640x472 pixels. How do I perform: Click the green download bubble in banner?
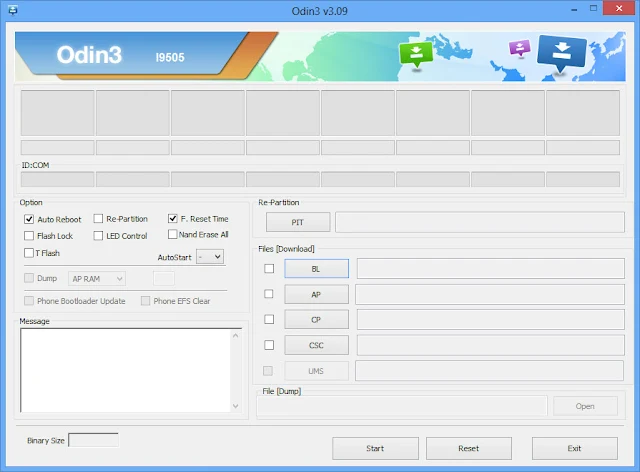point(416,55)
